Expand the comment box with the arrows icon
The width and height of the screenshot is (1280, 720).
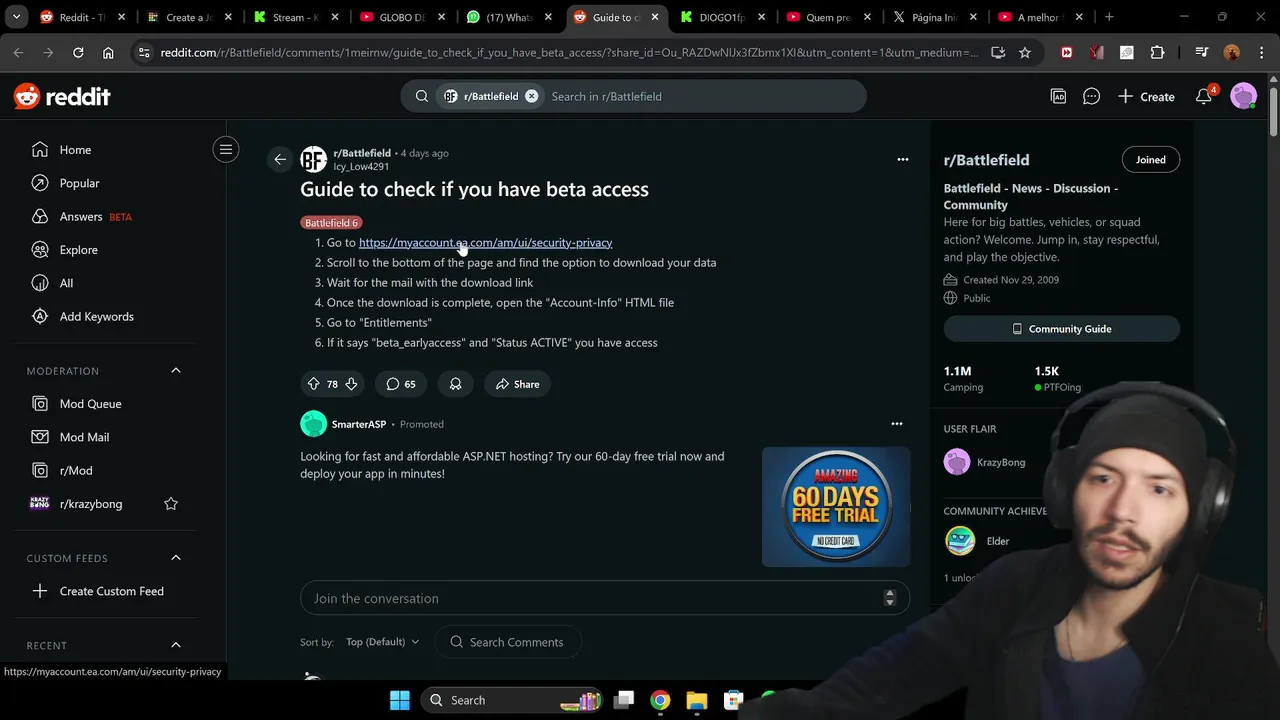[x=890, y=598]
